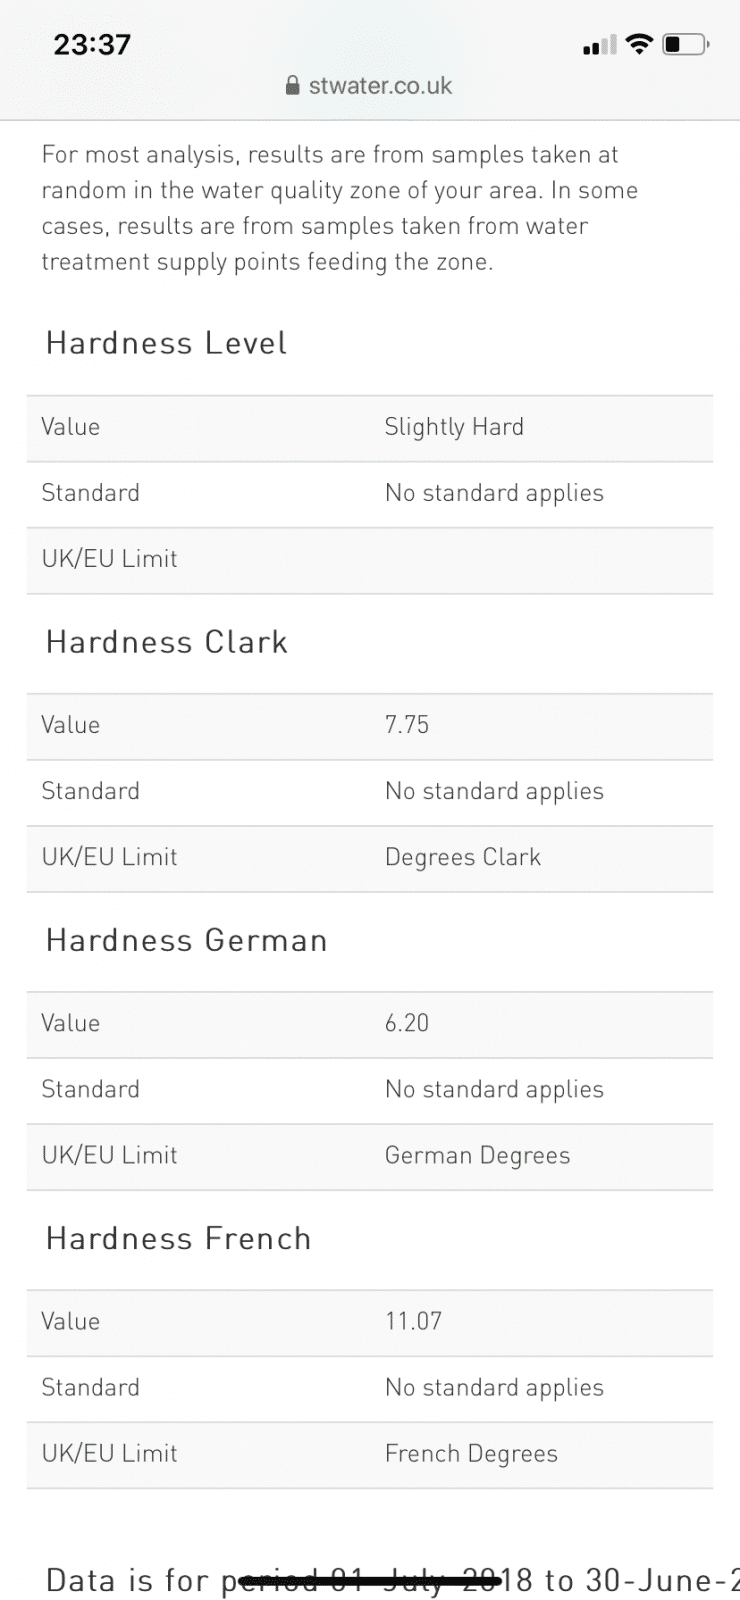Select the Hardness French heading

coord(179,1238)
